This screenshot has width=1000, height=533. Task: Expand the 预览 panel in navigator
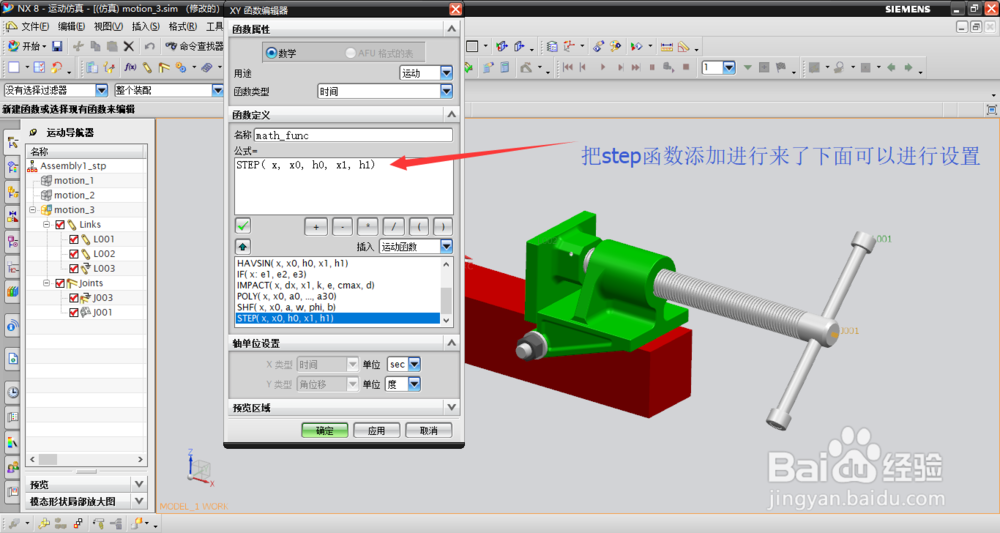(139, 483)
